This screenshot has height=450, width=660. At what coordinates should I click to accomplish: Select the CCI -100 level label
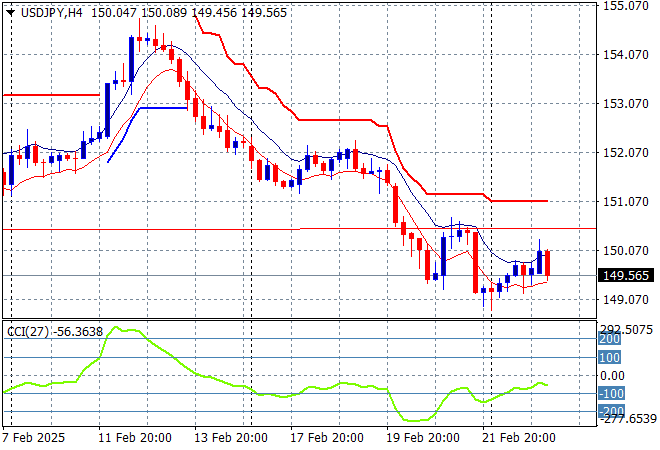click(x=611, y=394)
